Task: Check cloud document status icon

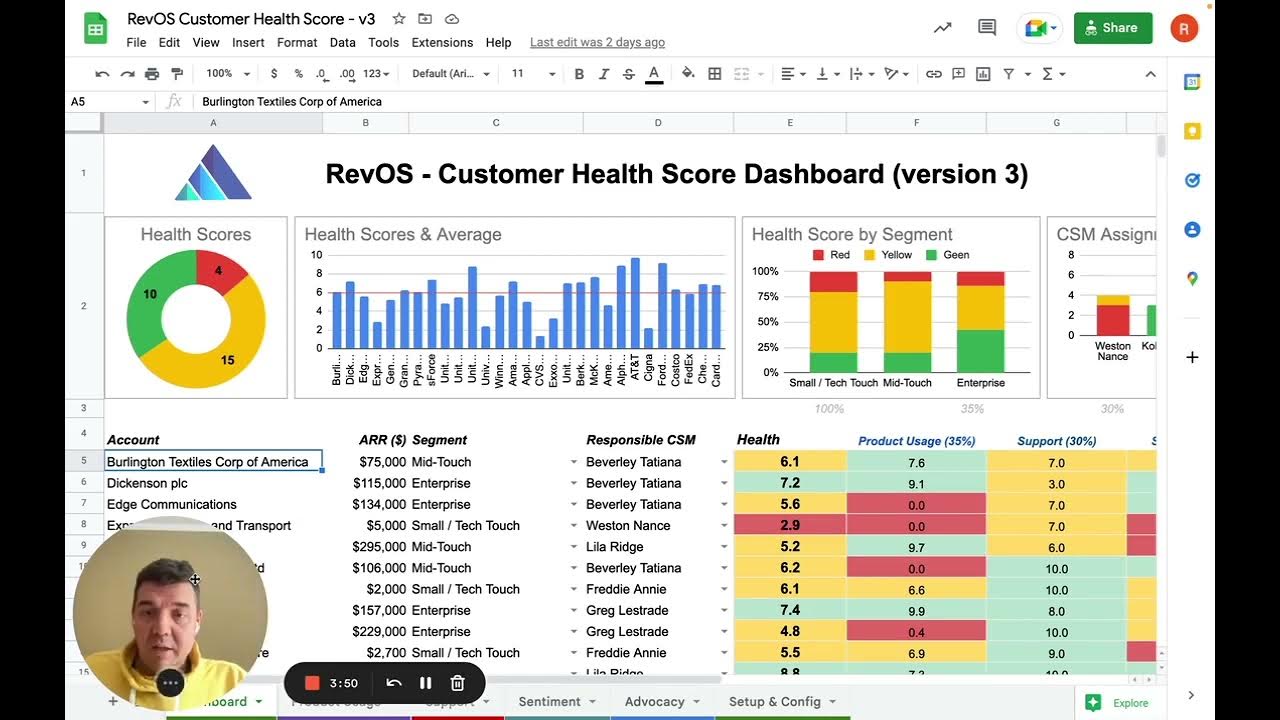Action: click(x=452, y=19)
